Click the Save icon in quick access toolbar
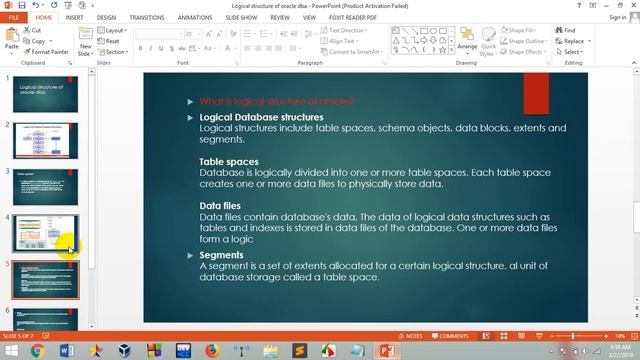Viewport: 640px width, 360px height. click(x=22, y=5)
